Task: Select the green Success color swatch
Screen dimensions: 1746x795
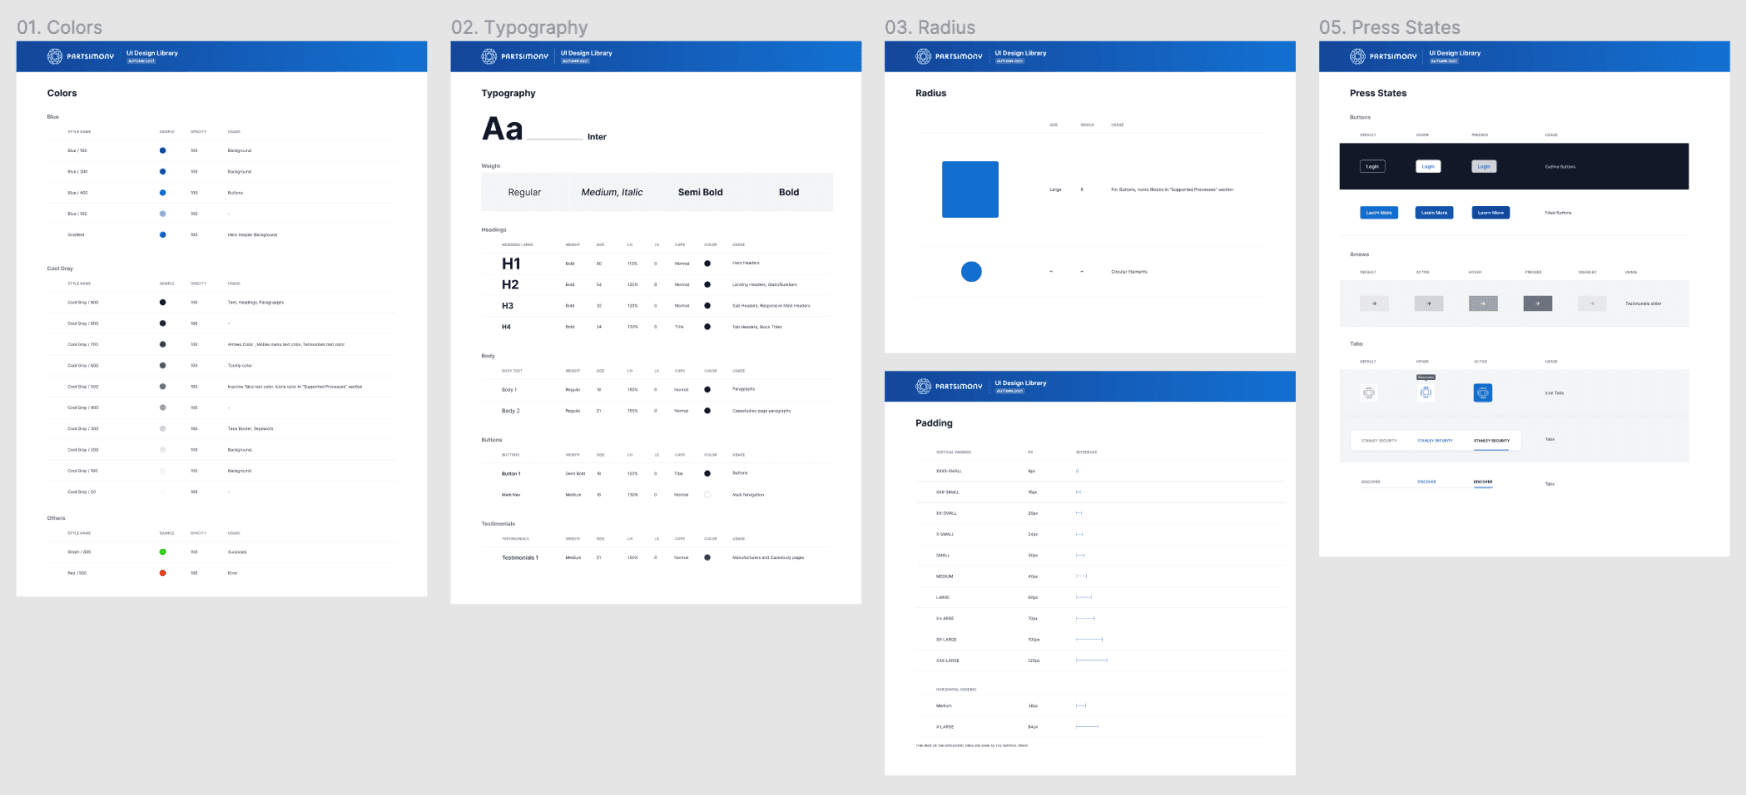Action: point(163,552)
